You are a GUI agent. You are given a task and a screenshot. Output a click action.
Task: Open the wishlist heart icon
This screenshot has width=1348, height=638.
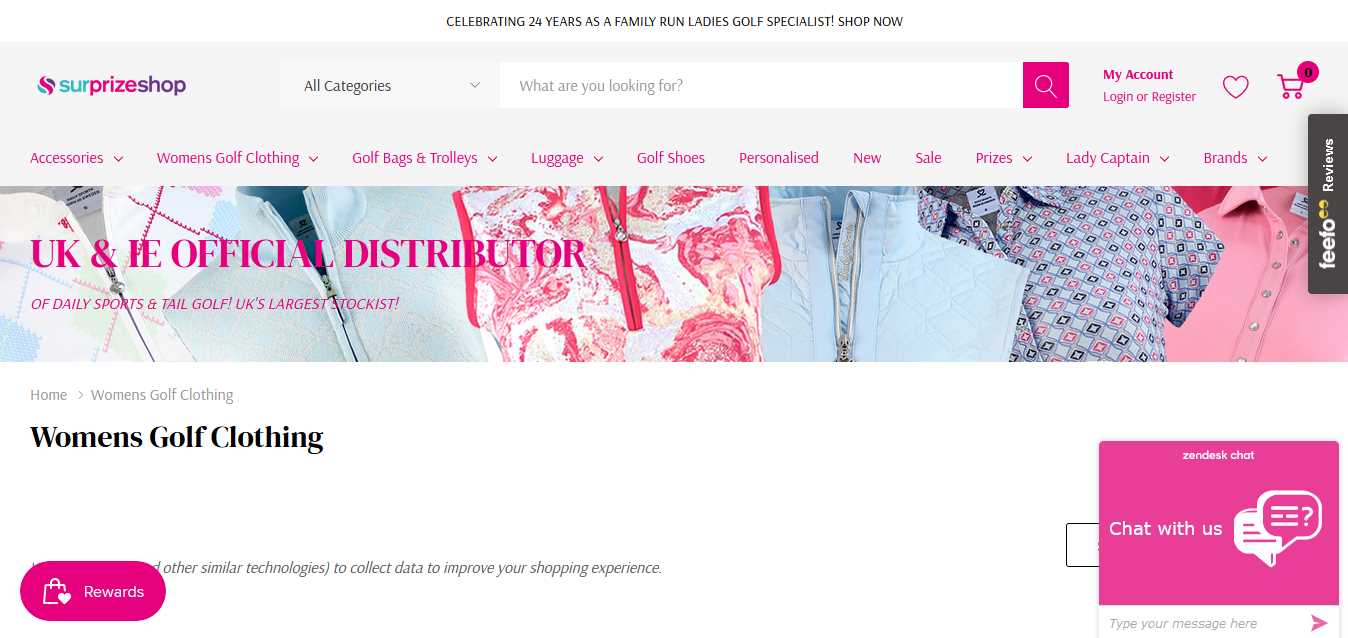point(1236,87)
